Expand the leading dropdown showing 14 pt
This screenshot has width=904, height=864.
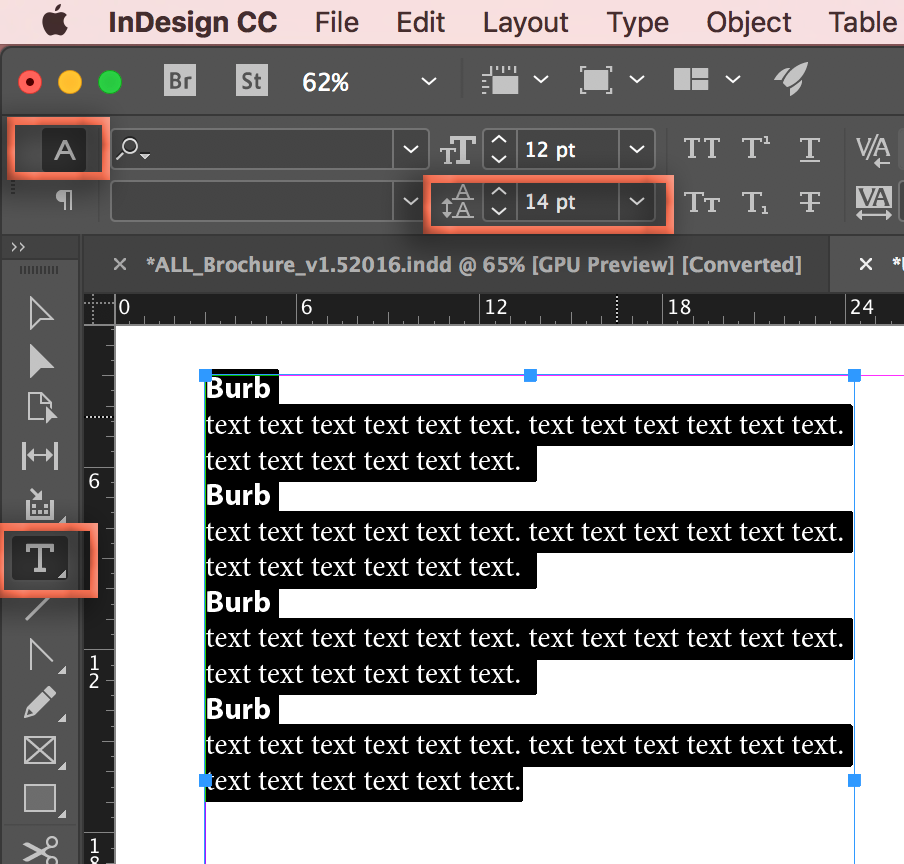(x=637, y=202)
